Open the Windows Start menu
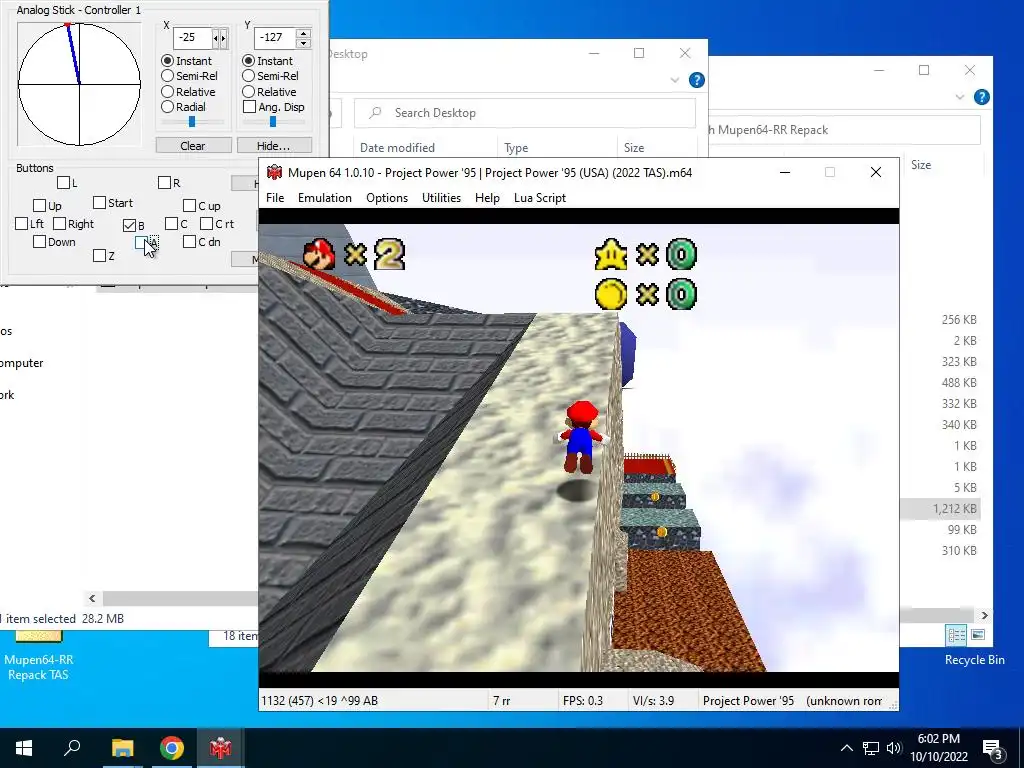The image size is (1024, 768). pyautogui.click(x=24, y=748)
